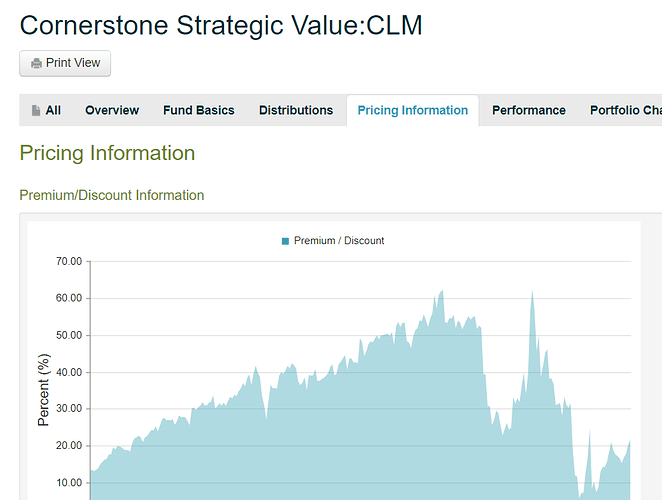Toggle the Premium / Discount legend square
This screenshot has height=500, width=662.
[285, 241]
